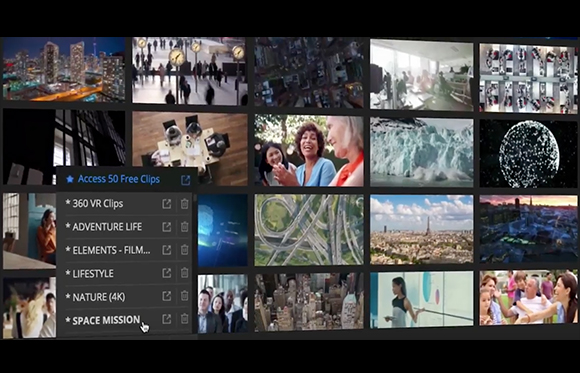Delete the ELEMENTS - FILM bin
580x373 pixels.
point(184,250)
